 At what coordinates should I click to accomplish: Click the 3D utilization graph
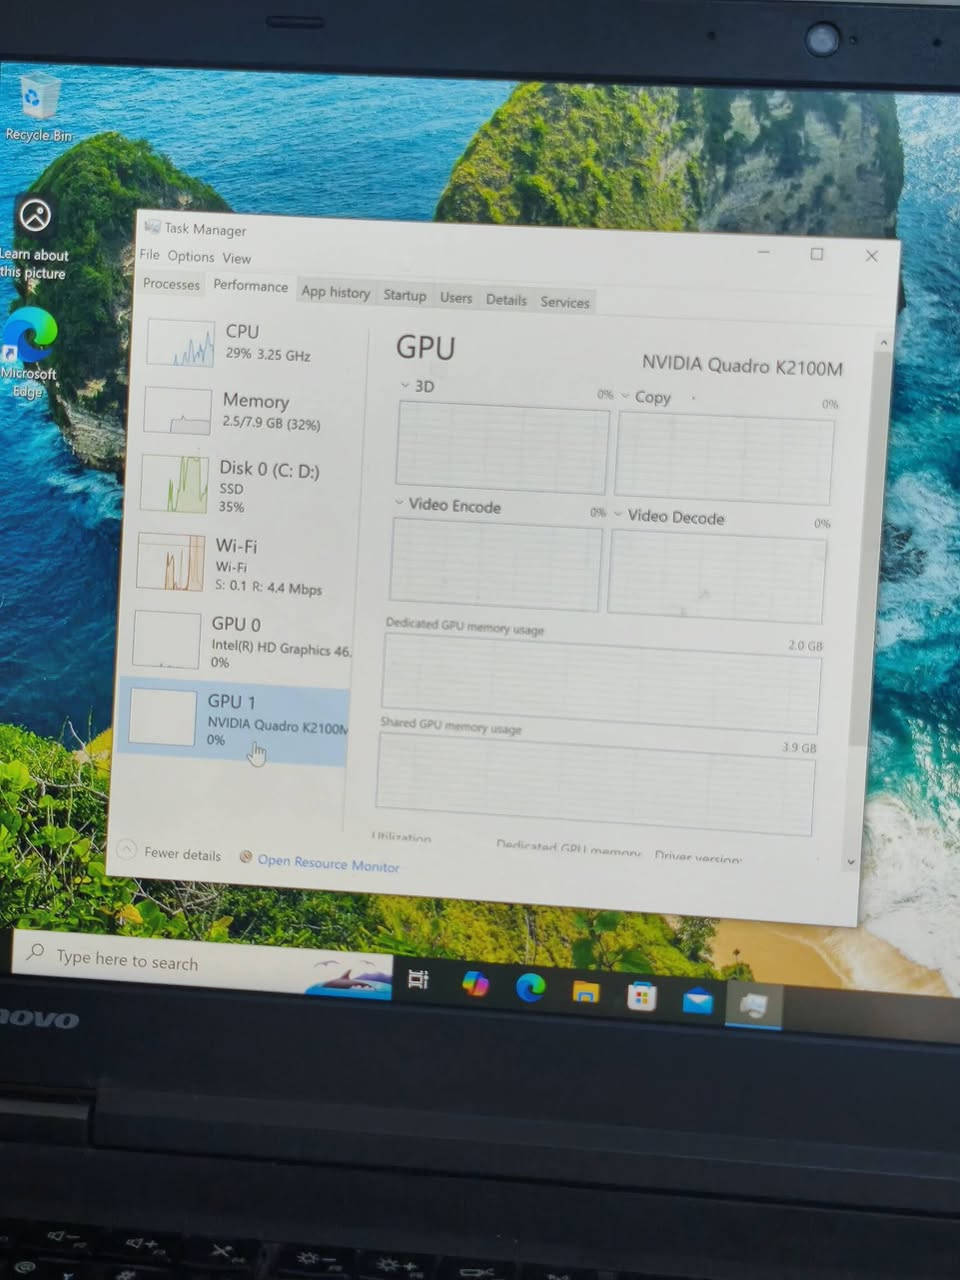coord(502,447)
